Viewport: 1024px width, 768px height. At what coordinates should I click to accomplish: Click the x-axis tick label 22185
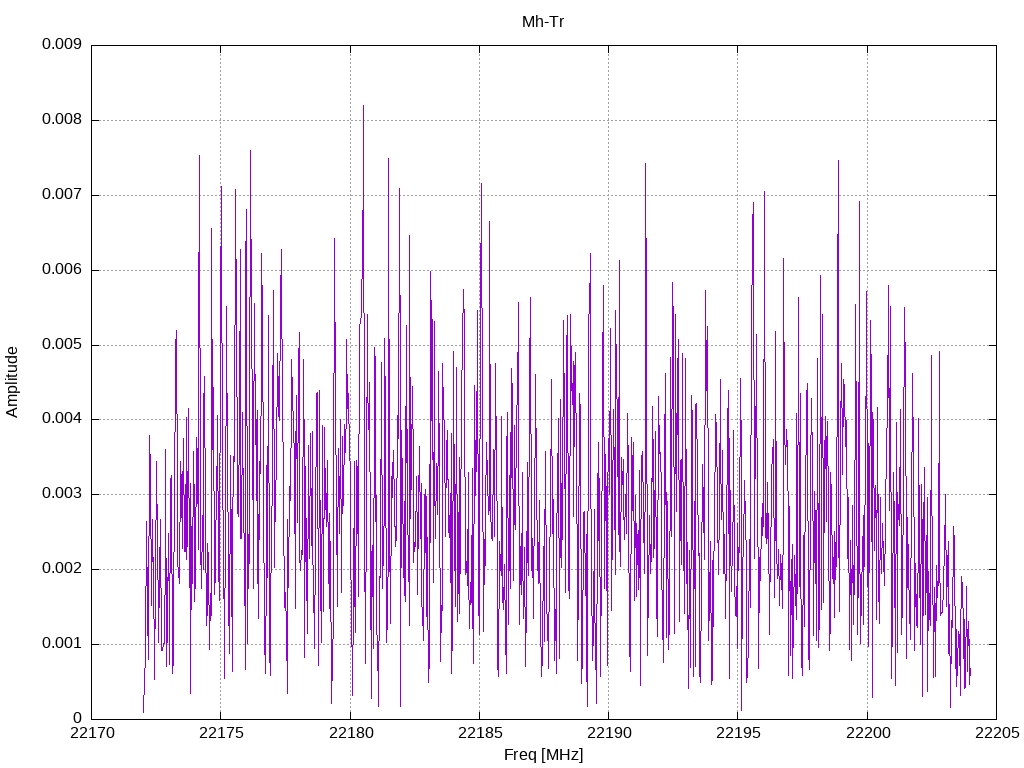coord(480,733)
